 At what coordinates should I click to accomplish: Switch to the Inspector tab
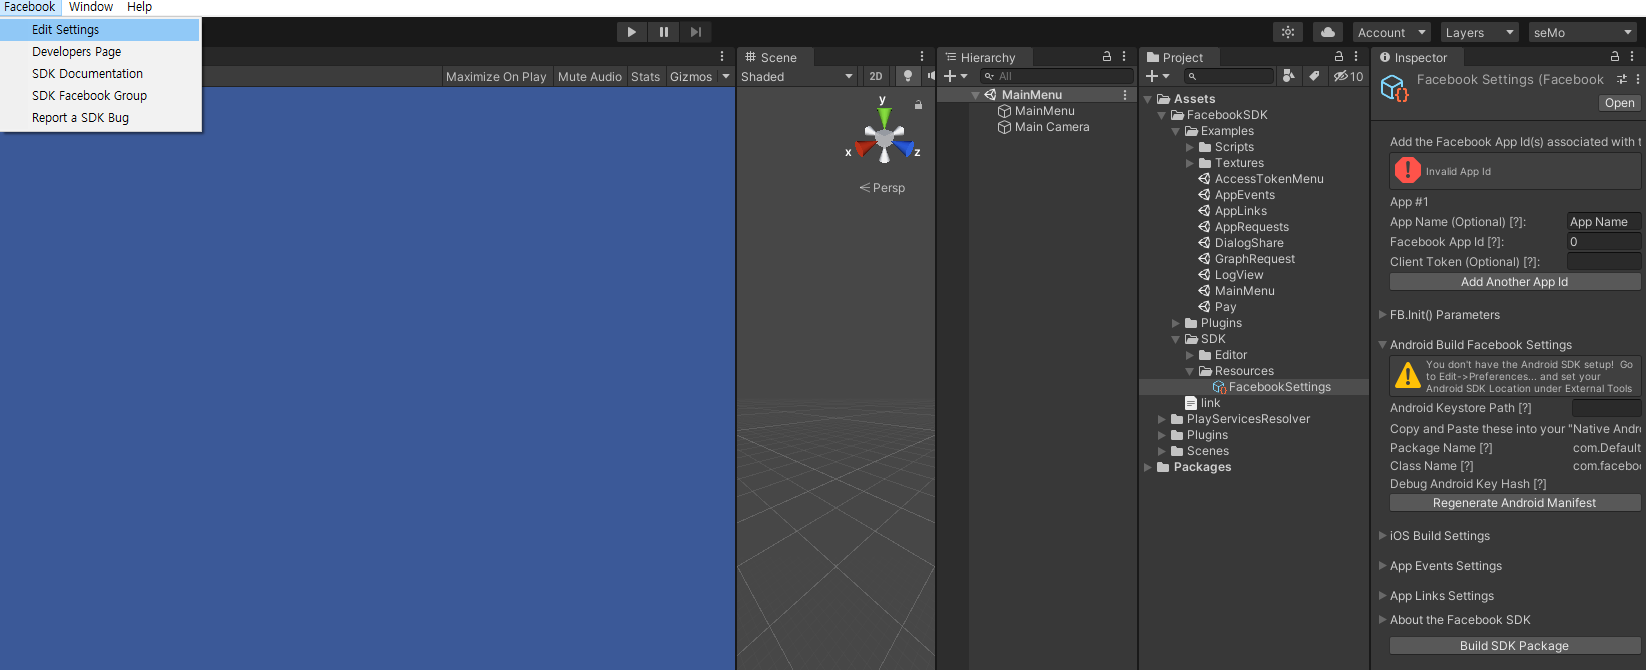click(x=1413, y=58)
